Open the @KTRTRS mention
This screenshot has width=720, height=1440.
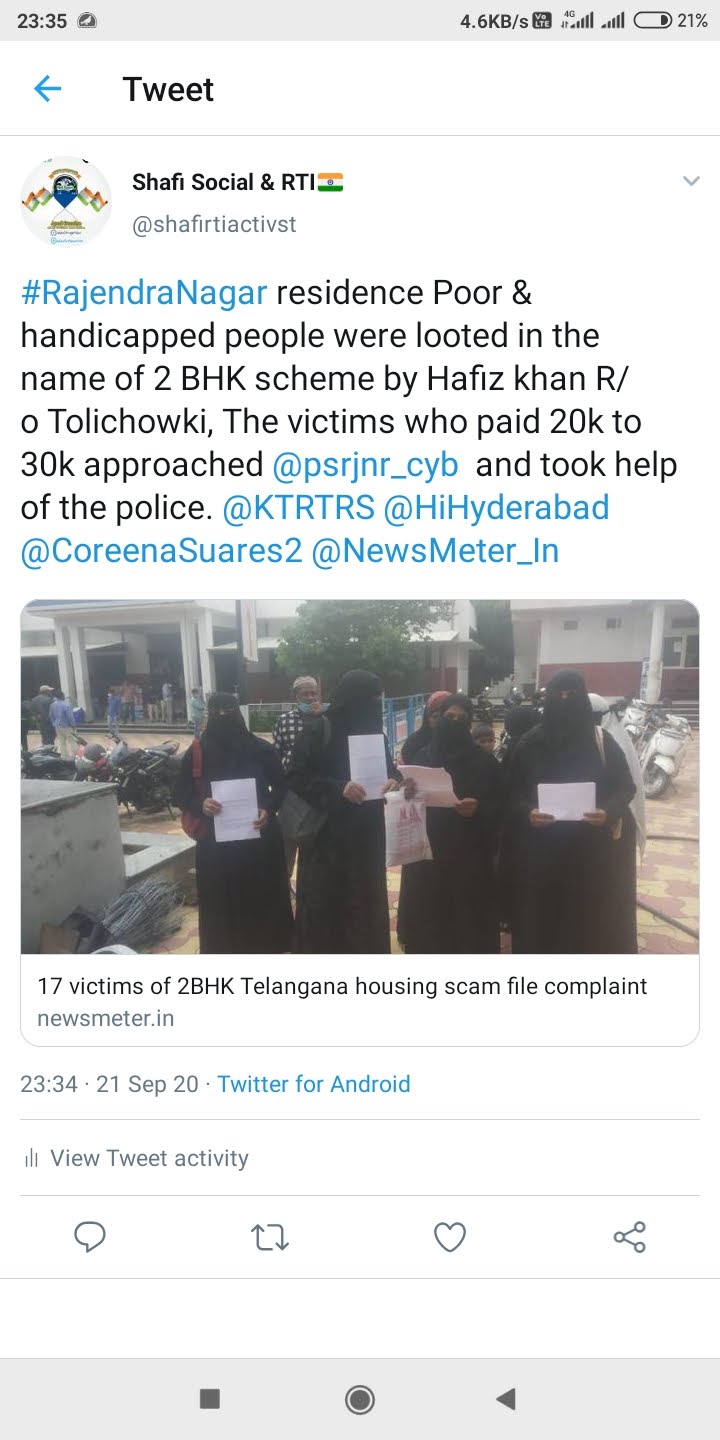coord(298,508)
